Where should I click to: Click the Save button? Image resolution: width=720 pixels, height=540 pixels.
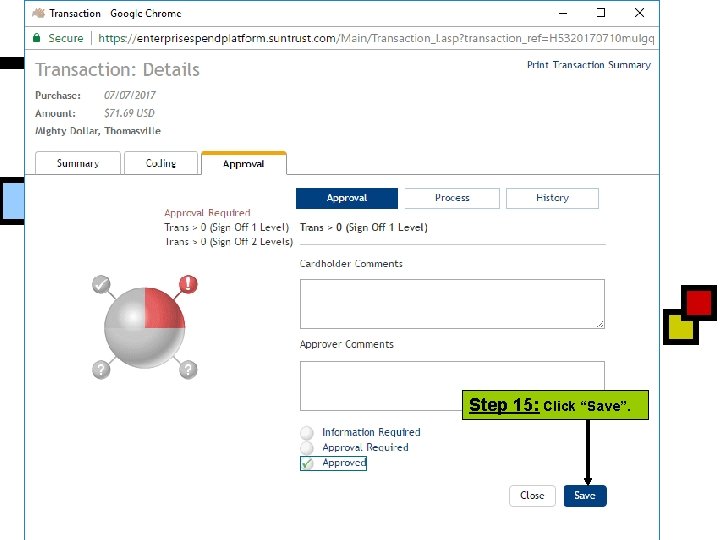(x=585, y=495)
